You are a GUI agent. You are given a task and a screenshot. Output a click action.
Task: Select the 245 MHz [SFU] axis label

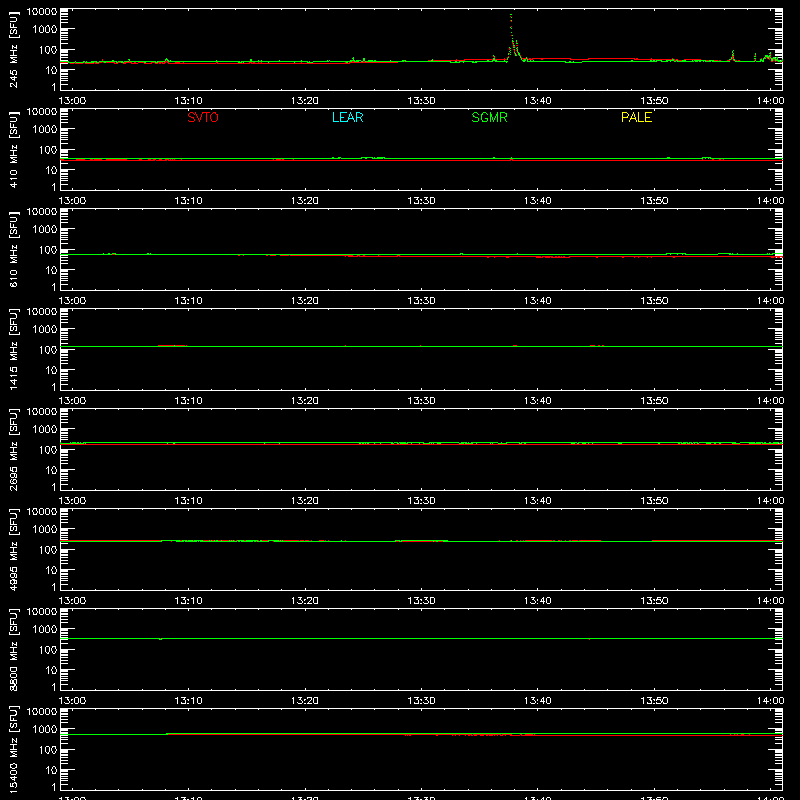(13, 49)
